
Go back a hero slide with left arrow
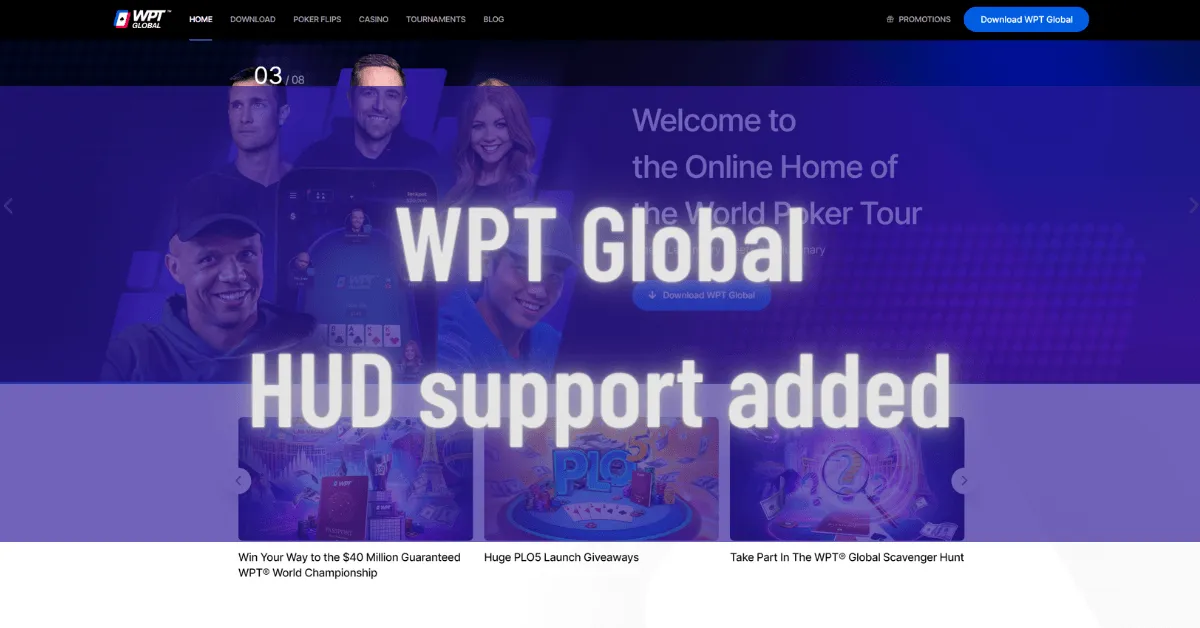tap(8, 205)
